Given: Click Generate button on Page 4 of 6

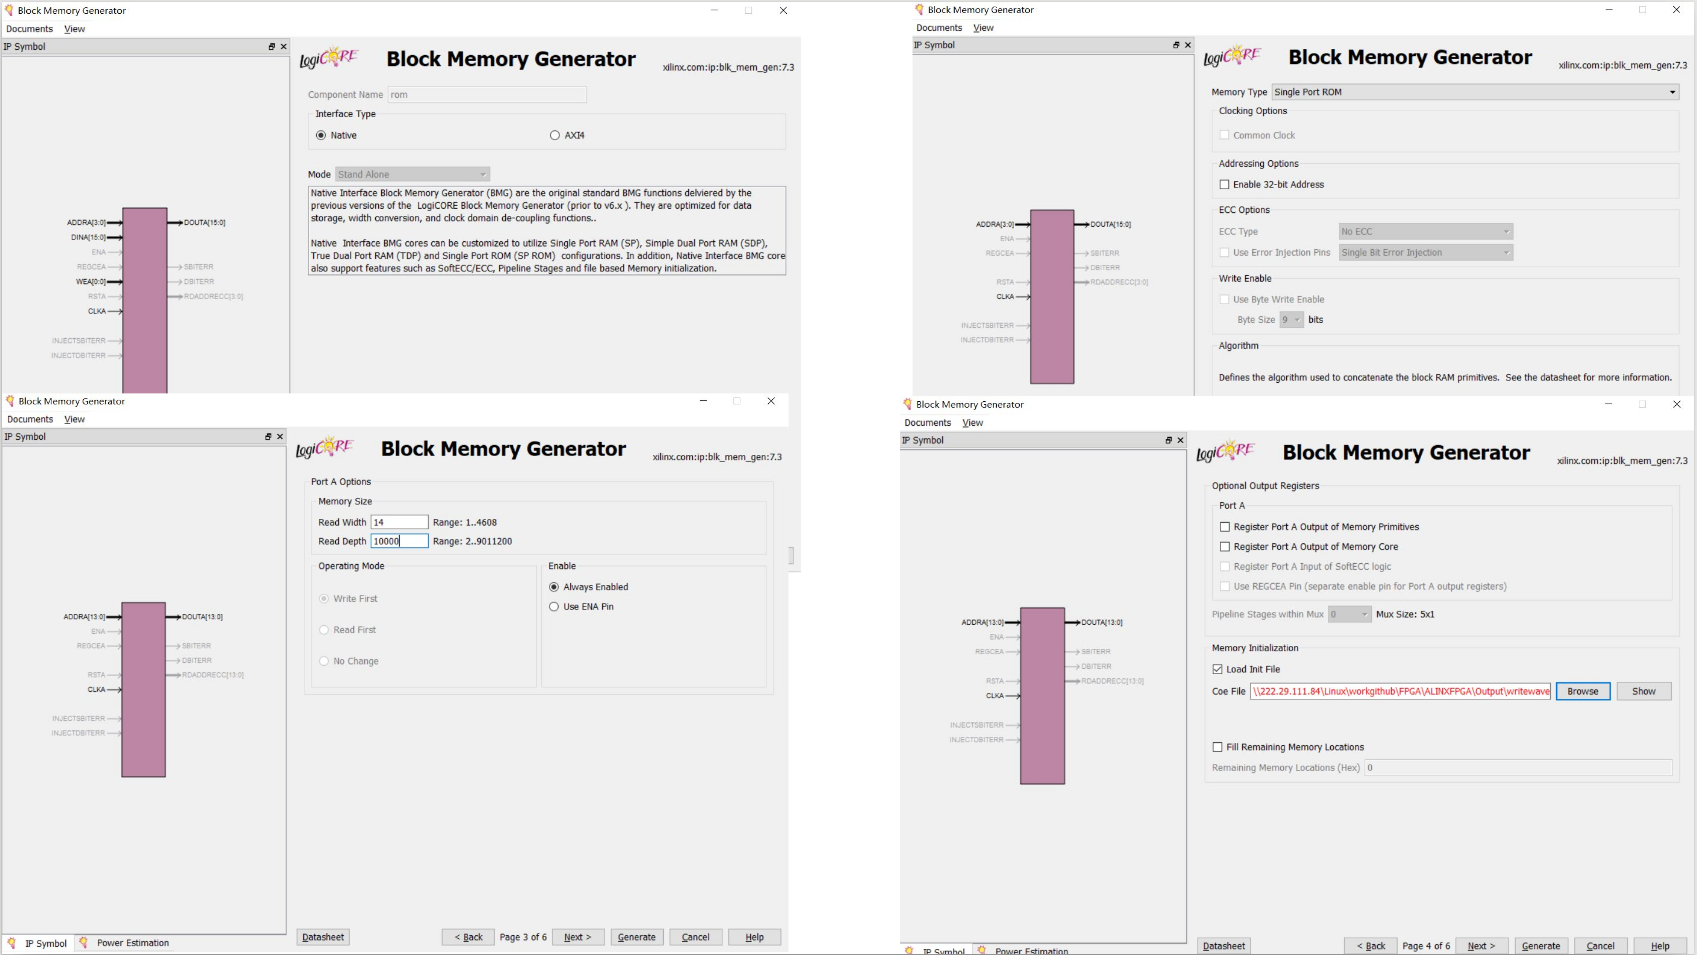Looking at the screenshot, I should [x=1541, y=946].
